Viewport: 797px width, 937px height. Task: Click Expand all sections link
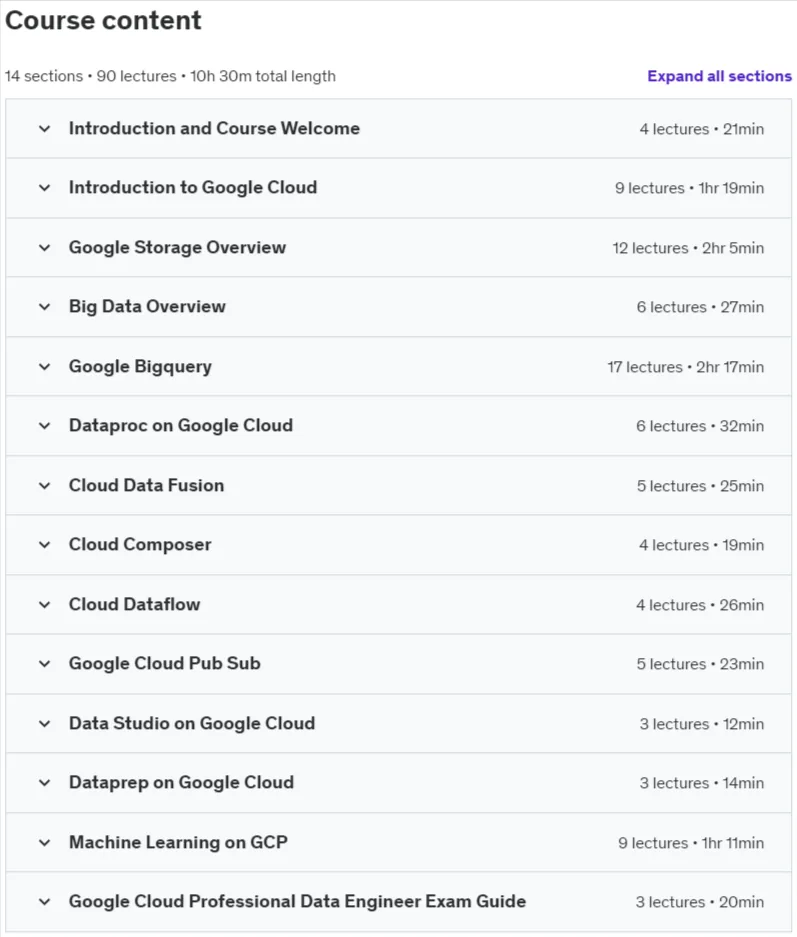719,76
